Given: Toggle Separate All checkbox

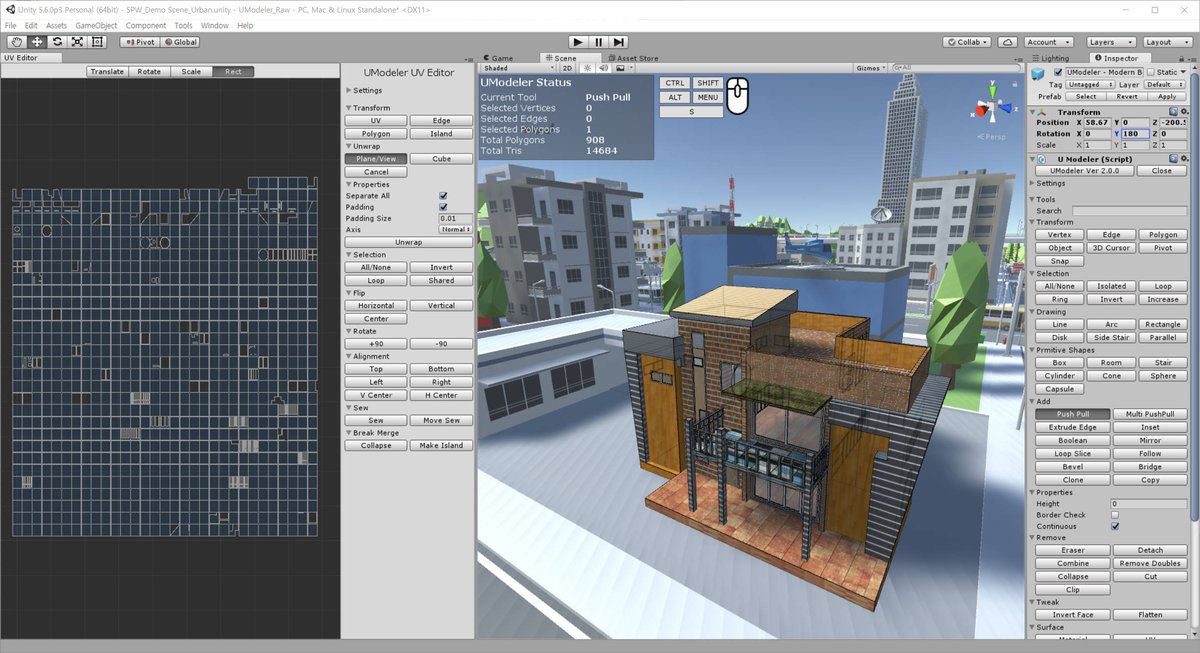Looking at the screenshot, I should coord(443,196).
